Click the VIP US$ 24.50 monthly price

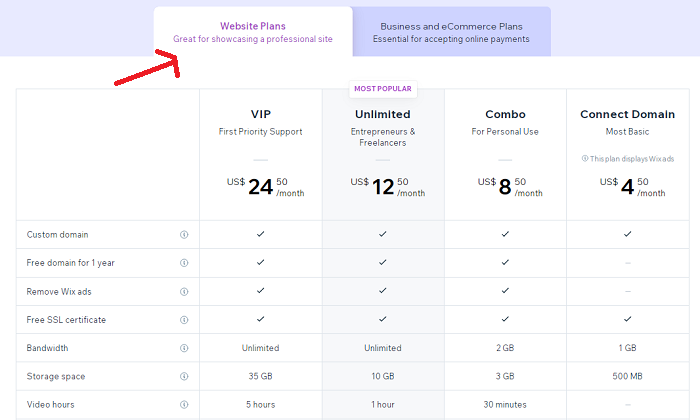point(266,187)
